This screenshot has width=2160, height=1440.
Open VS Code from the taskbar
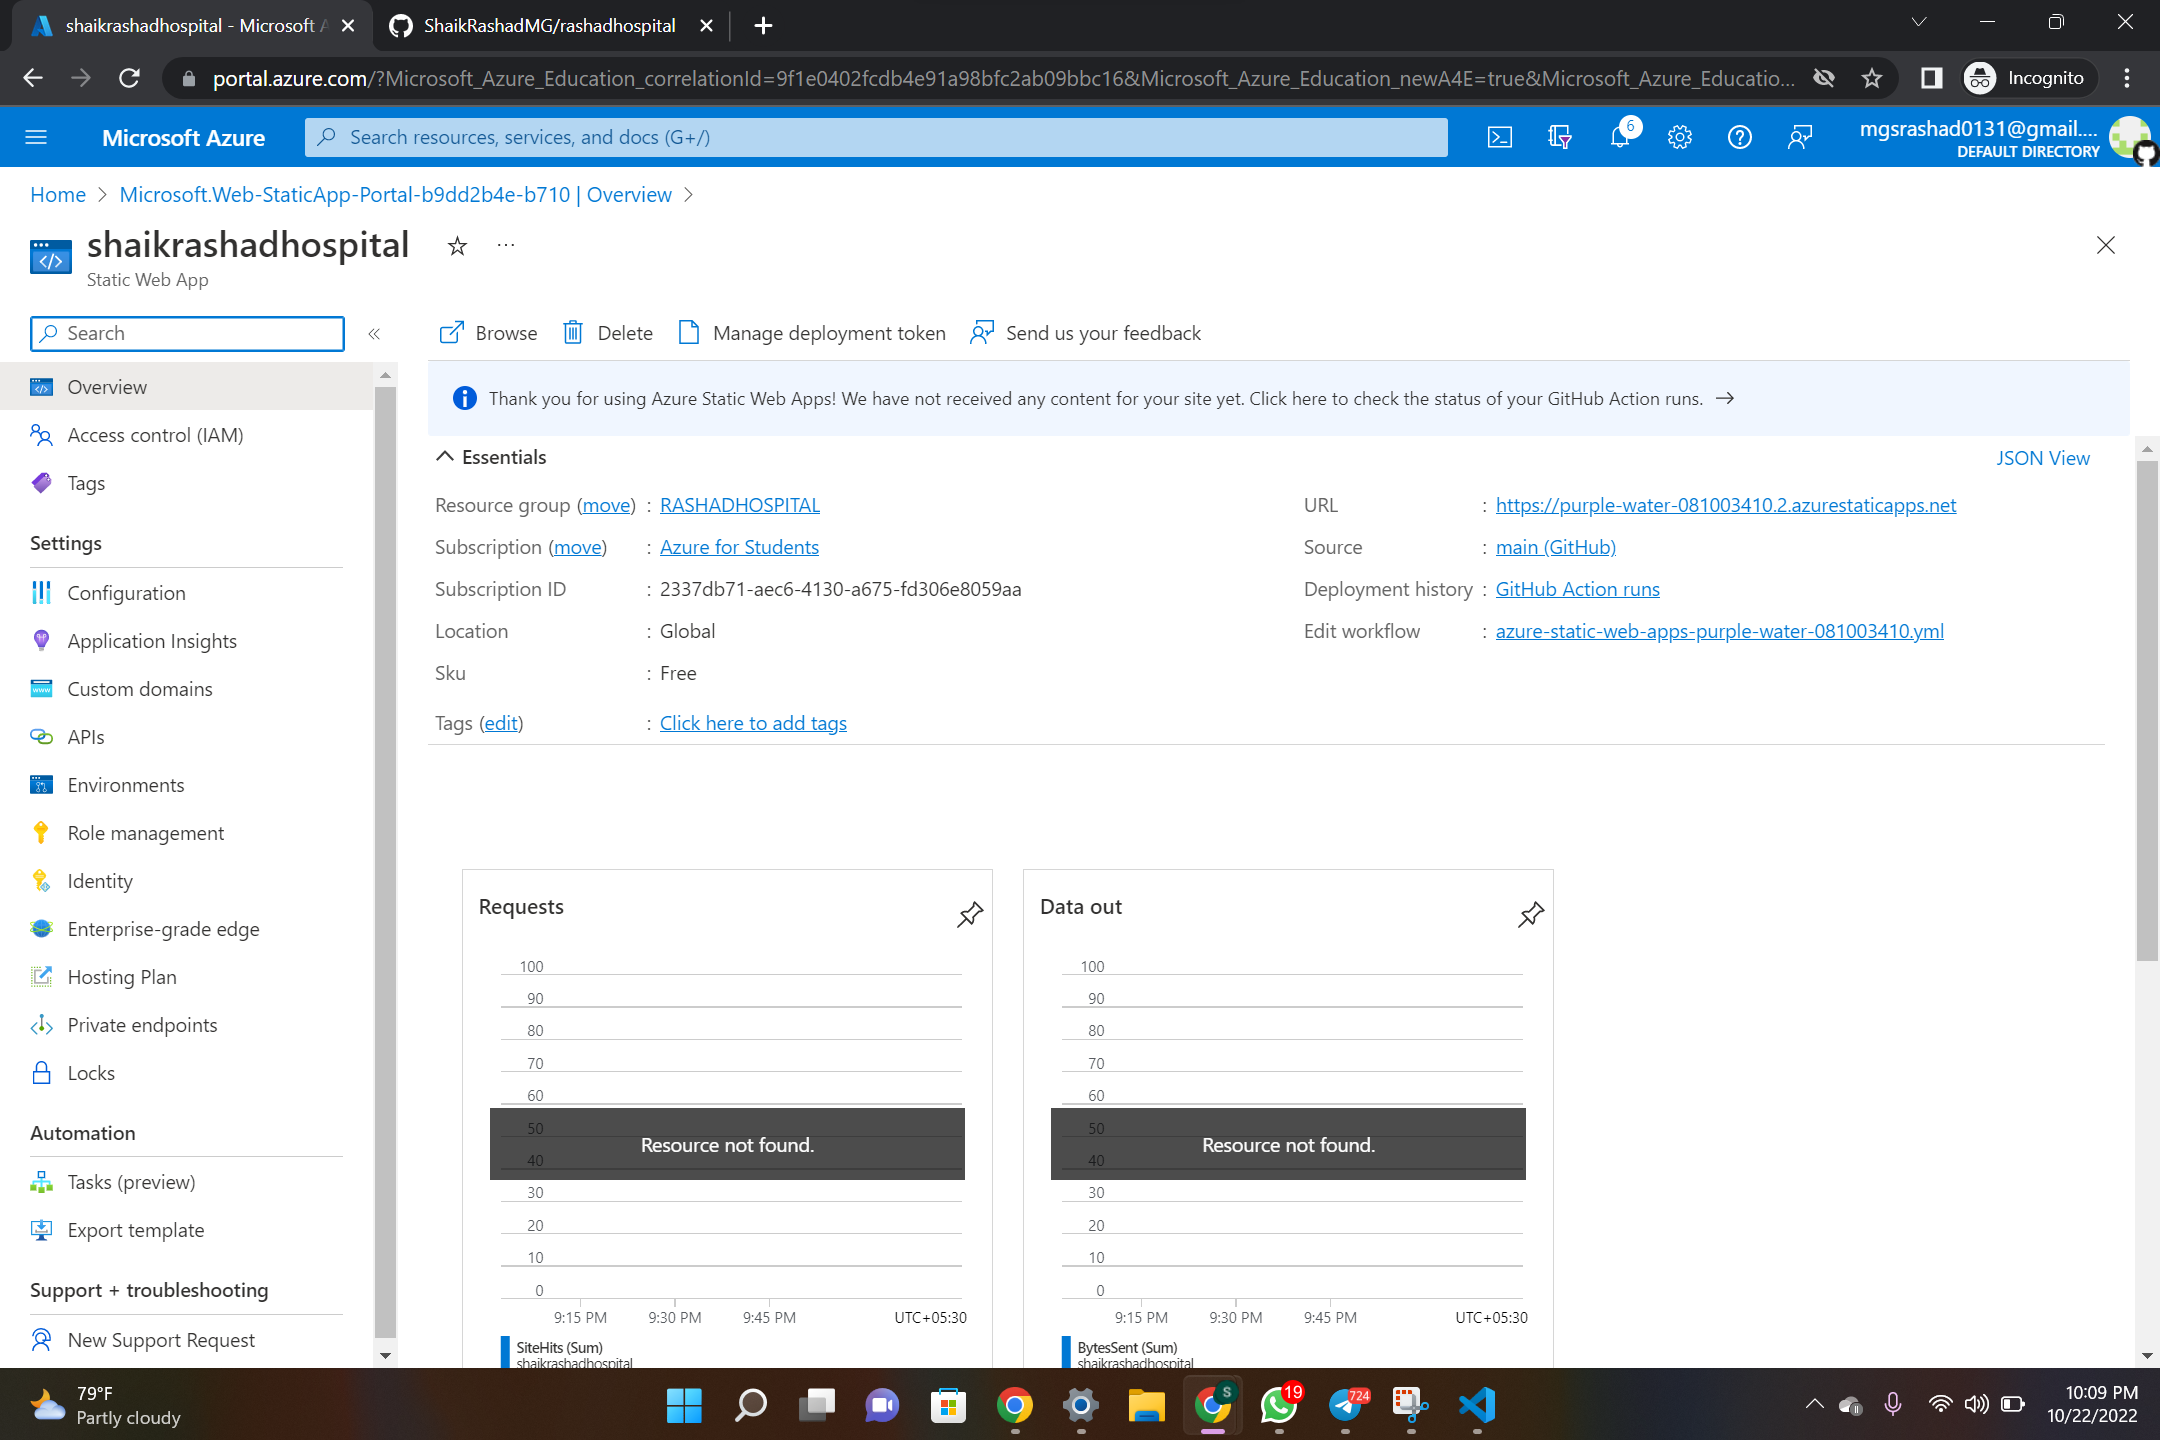tap(1477, 1405)
